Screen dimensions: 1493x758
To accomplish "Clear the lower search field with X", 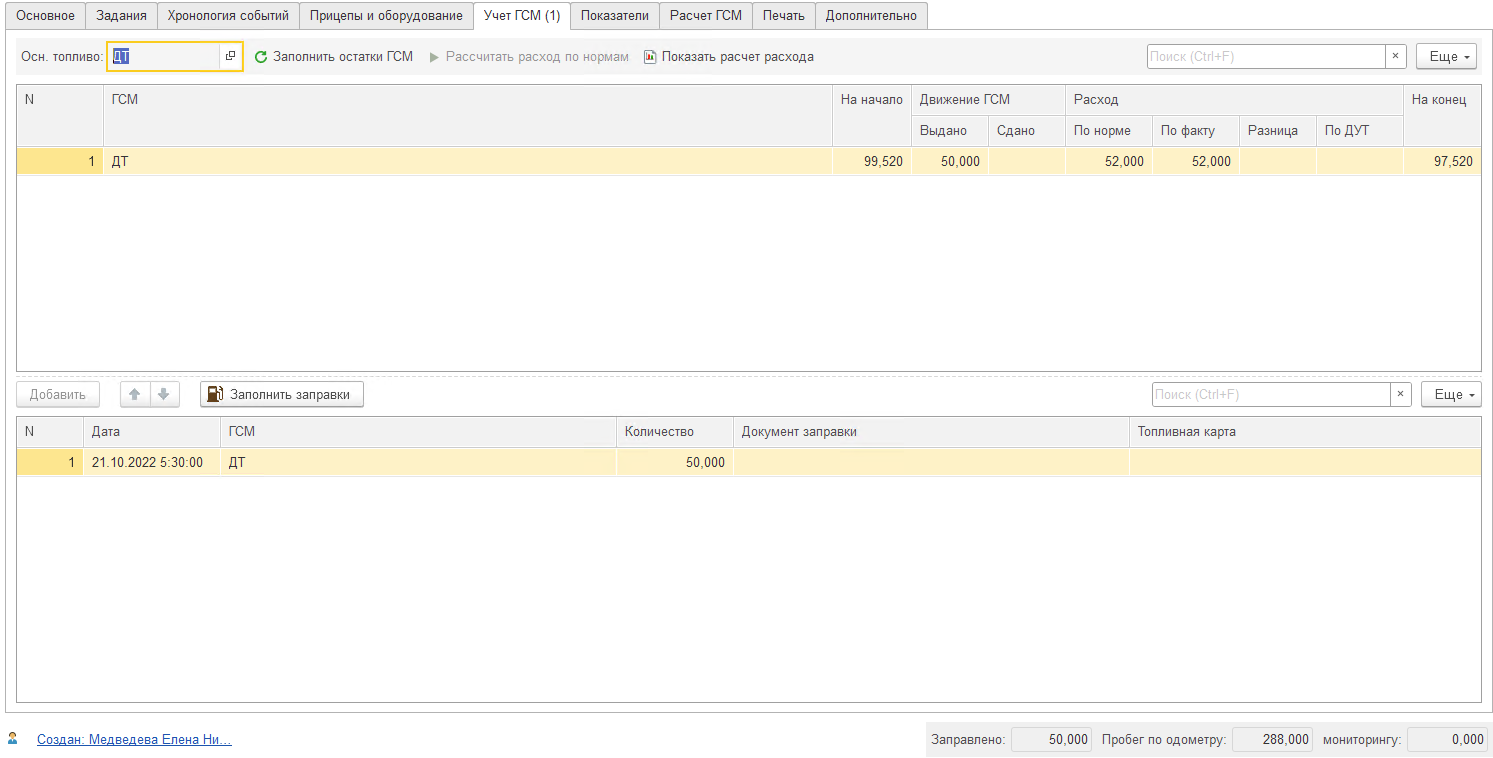I will coord(1400,395).
